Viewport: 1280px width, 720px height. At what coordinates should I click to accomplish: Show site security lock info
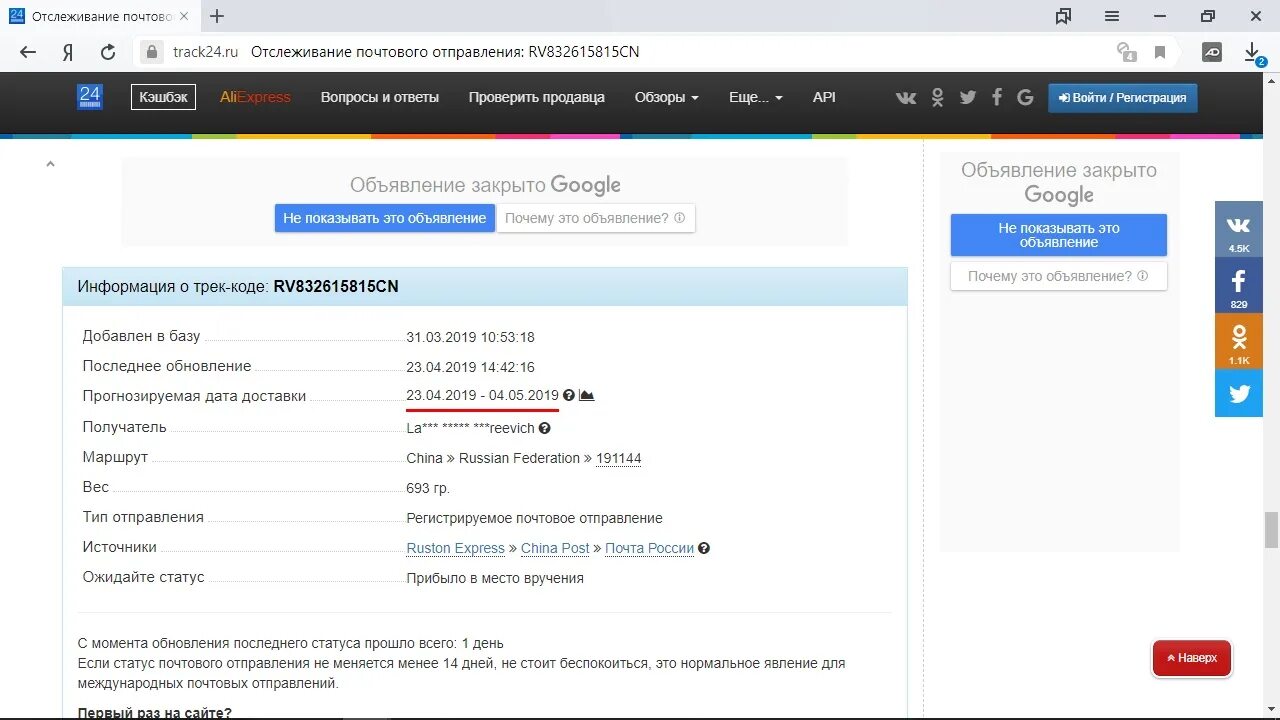coord(152,52)
